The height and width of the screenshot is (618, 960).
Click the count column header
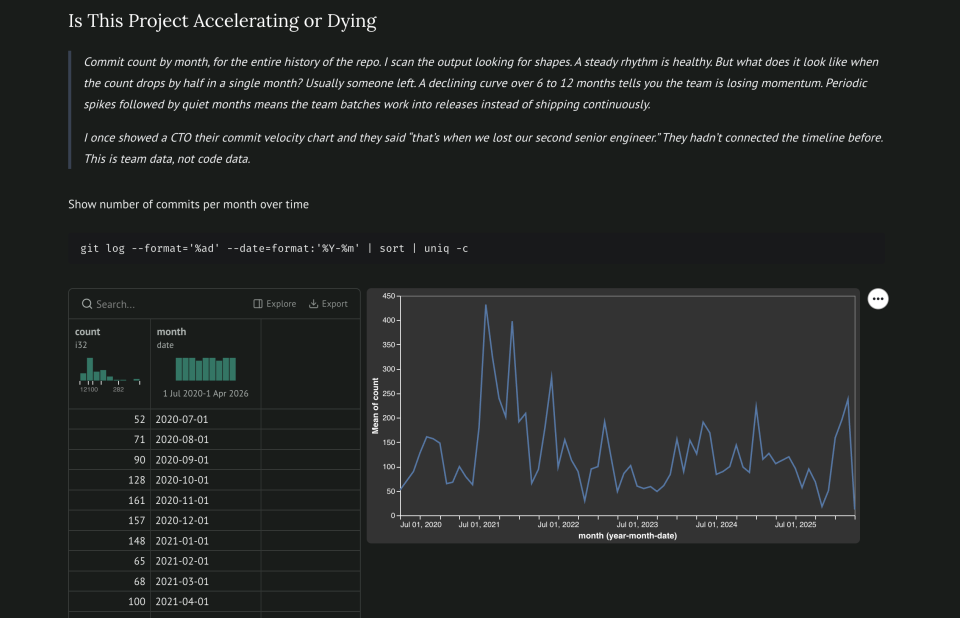coord(88,331)
